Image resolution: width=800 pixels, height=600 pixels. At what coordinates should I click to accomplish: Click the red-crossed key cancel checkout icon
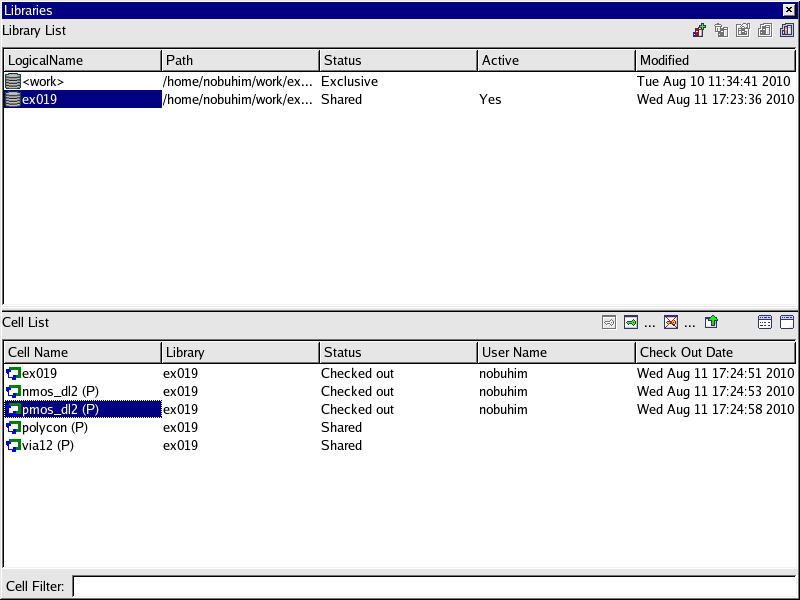(671, 322)
